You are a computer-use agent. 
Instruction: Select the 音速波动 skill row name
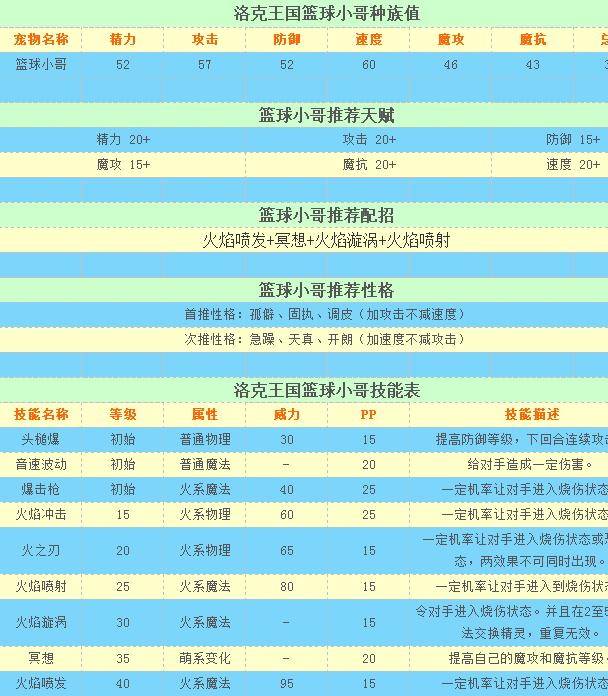click(x=41, y=464)
